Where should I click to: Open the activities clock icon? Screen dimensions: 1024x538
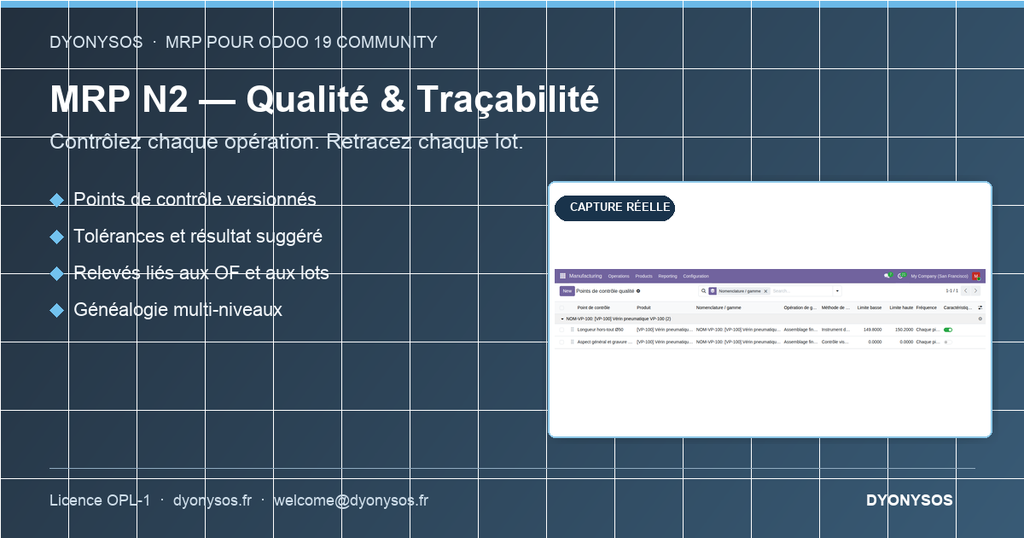(901, 276)
